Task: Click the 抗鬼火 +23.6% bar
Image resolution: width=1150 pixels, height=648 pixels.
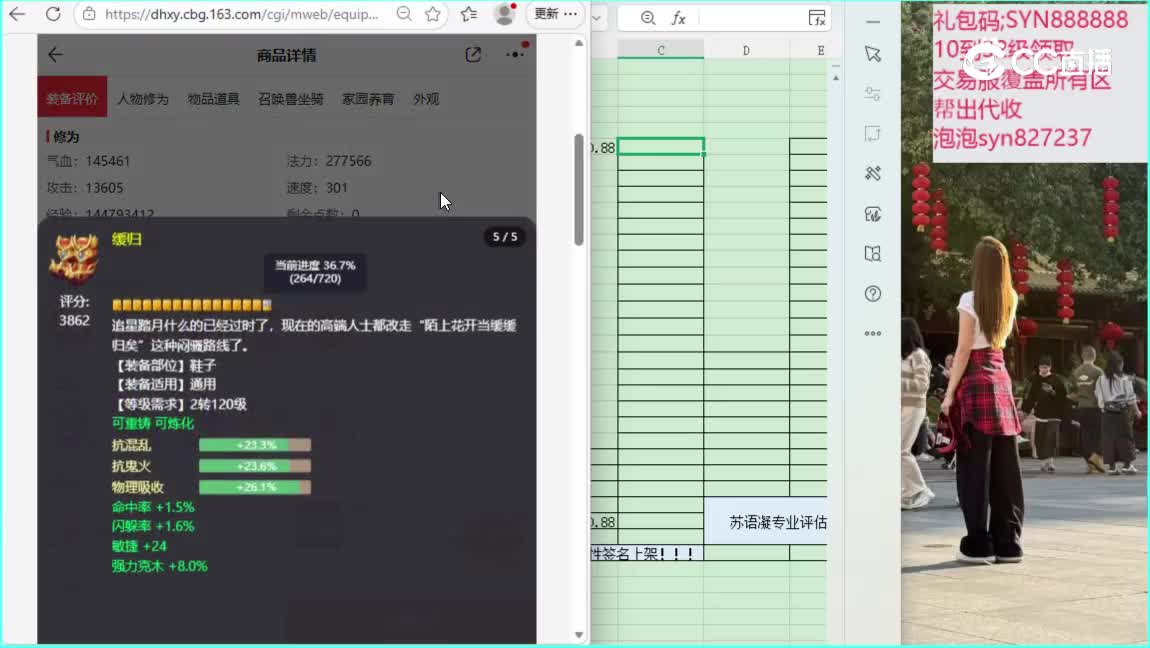Action: point(254,466)
